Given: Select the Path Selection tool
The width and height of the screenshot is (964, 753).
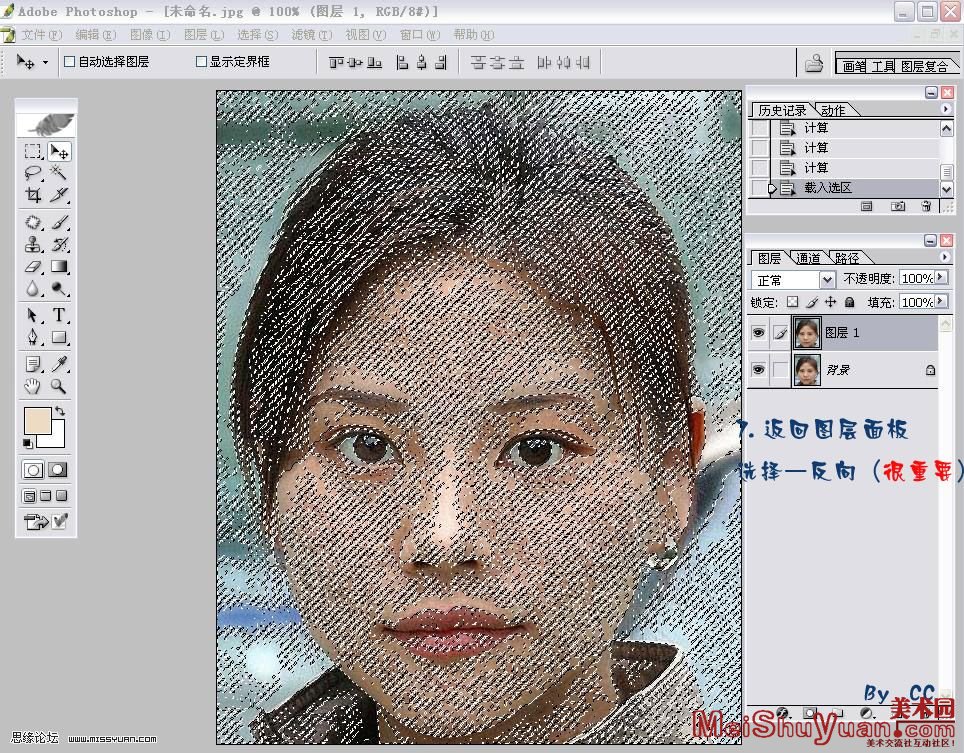Looking at the screenshot, I should coord(33,315).
